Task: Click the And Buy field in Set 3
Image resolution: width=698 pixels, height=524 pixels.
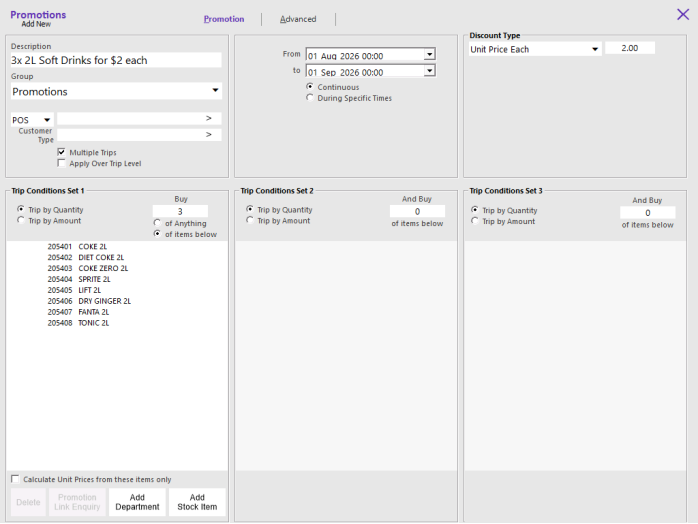Action: [x=648, y=213]
